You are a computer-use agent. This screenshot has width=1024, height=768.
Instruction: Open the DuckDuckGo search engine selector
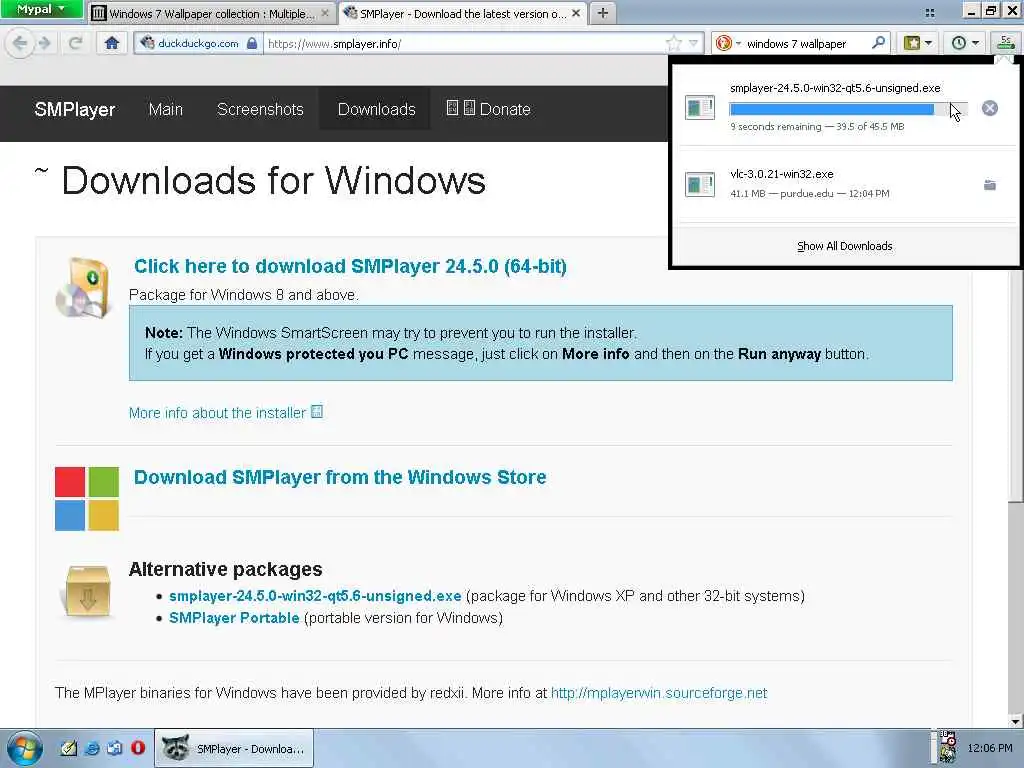pyautogui.click(x=728, y=44)
